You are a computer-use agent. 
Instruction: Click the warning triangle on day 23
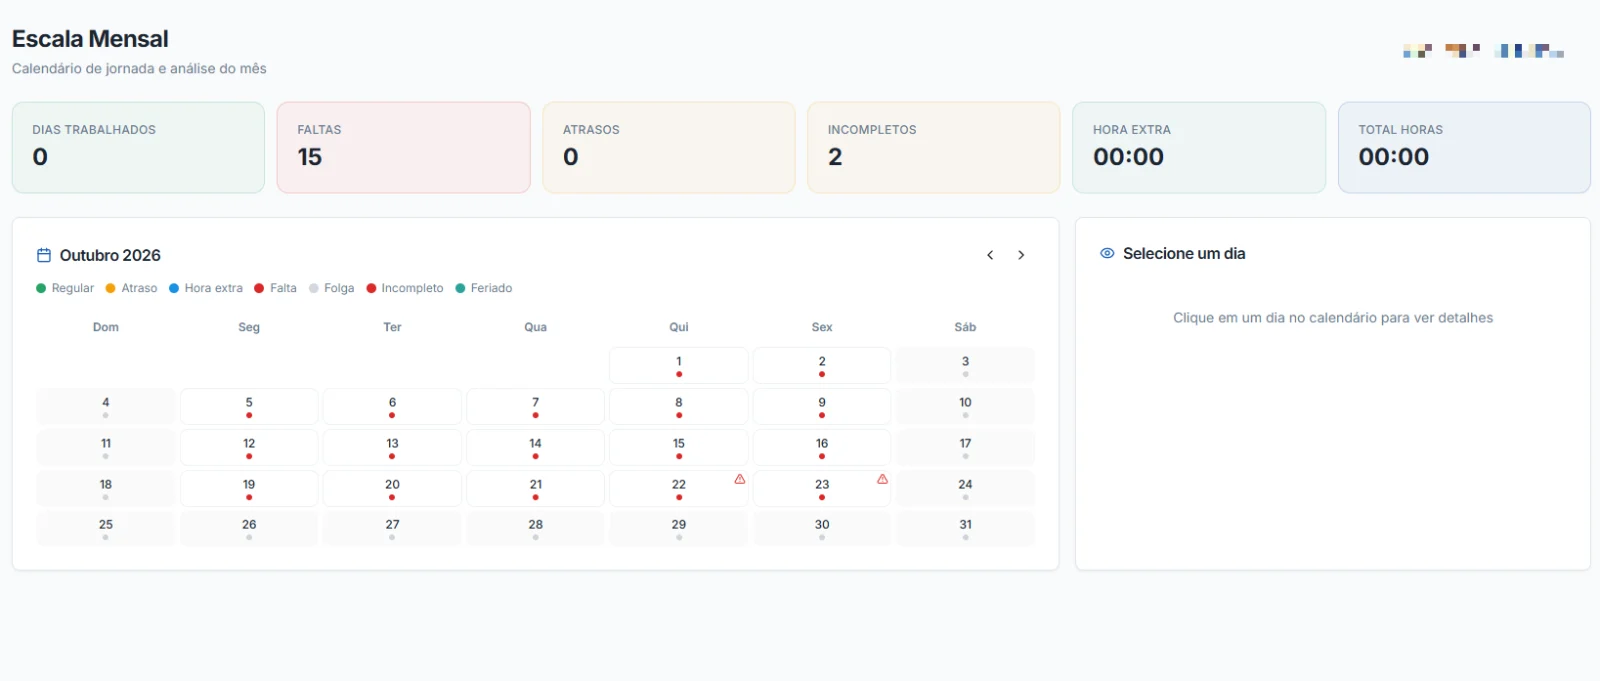(x=882, y=479)
